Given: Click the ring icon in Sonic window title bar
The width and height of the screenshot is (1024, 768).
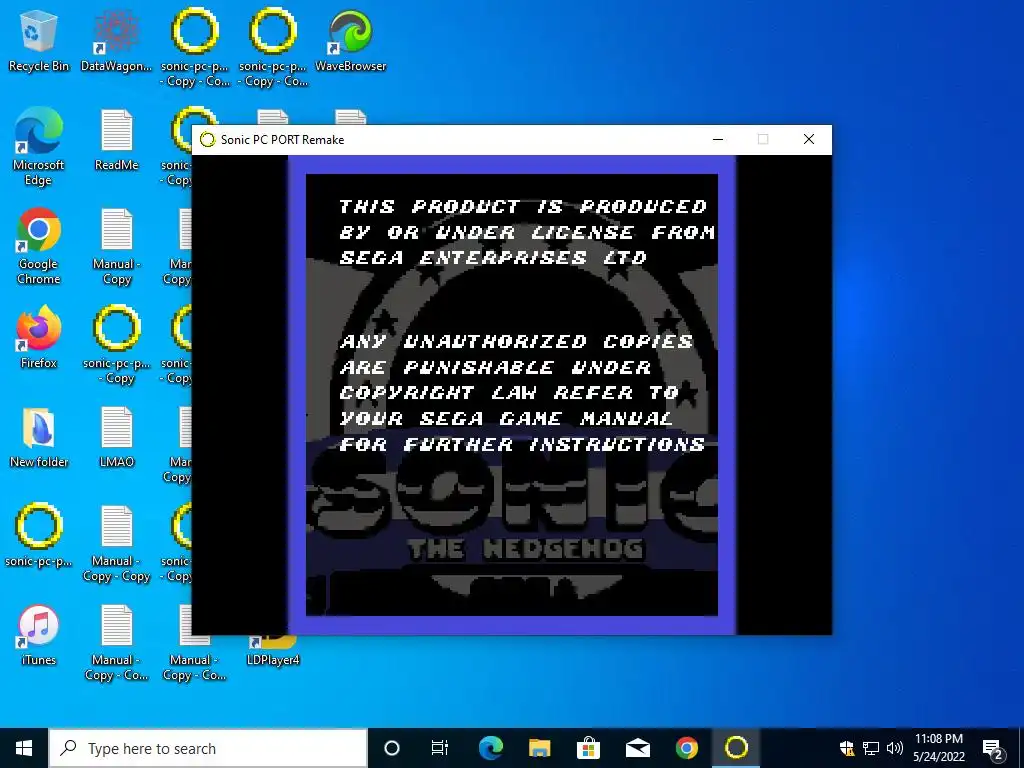Looking at the screenshot, I should click(207, 140).
